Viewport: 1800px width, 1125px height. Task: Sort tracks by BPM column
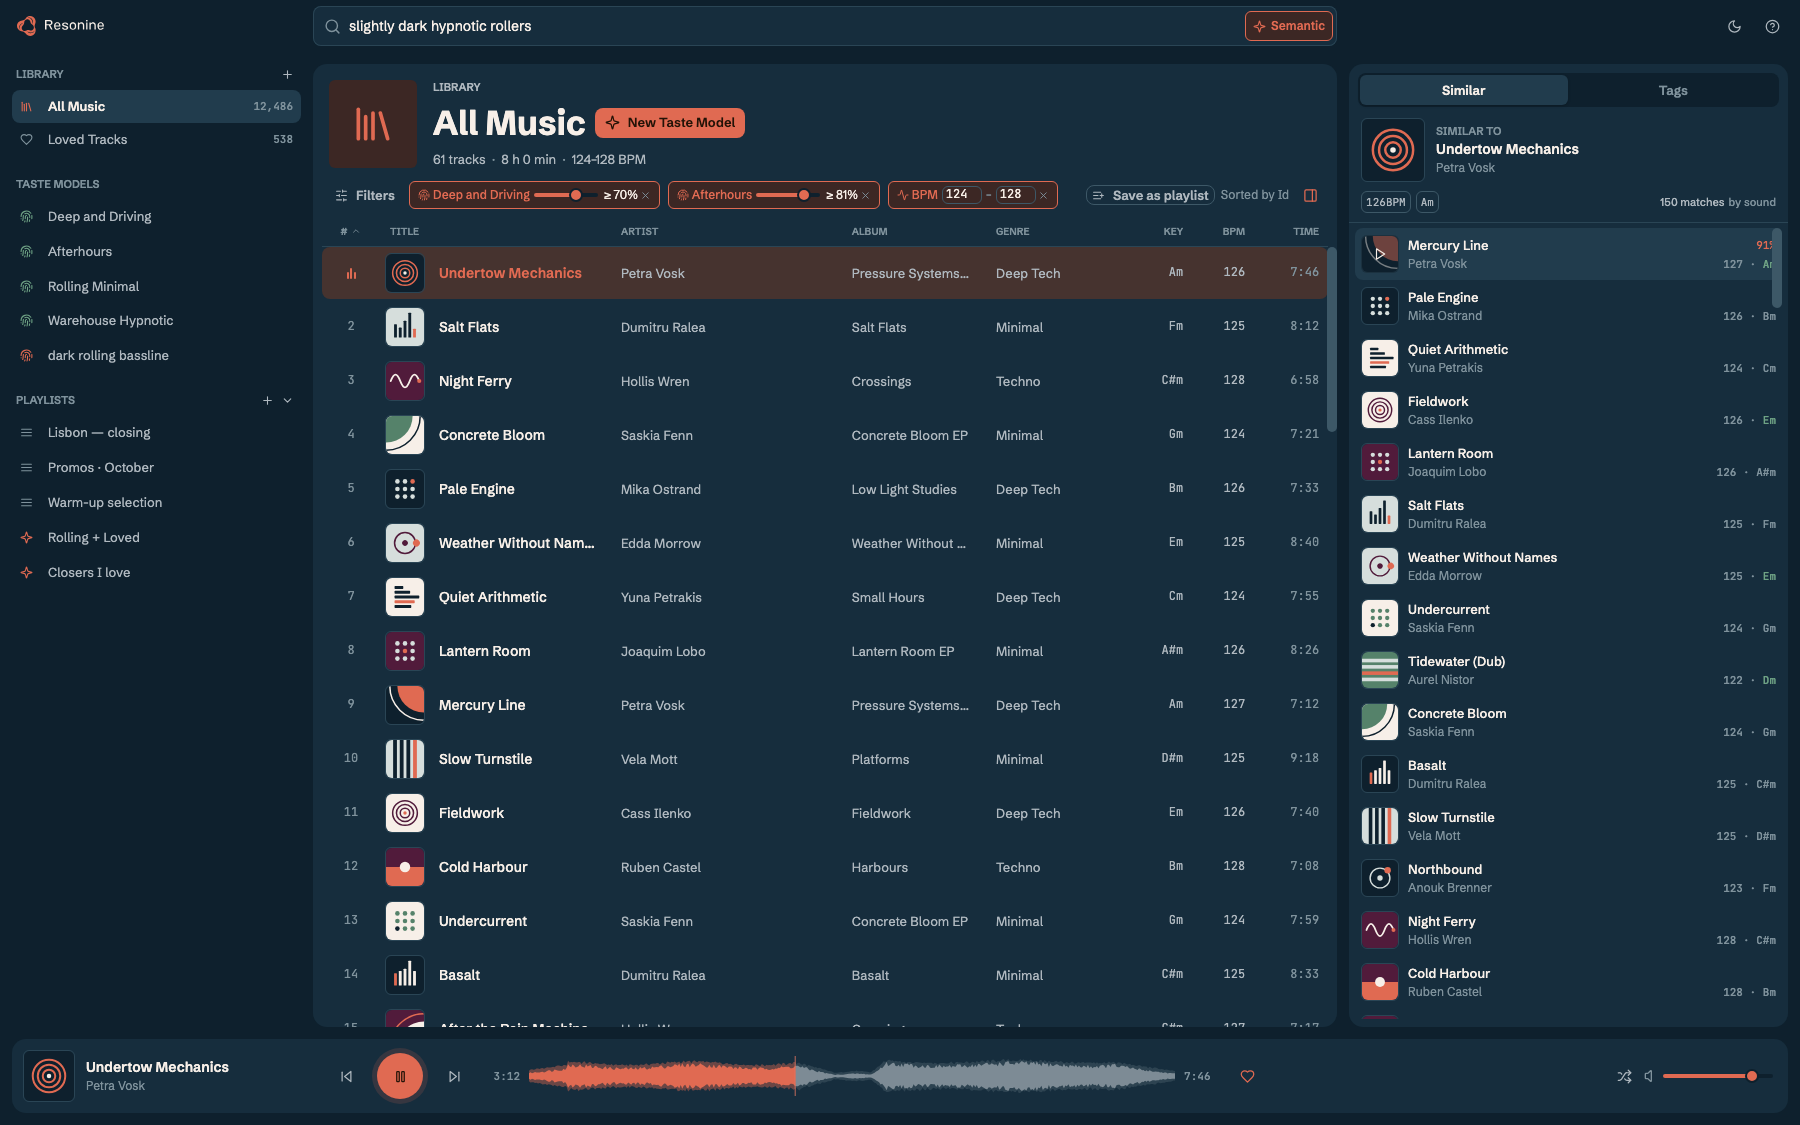pos(1233,232)
